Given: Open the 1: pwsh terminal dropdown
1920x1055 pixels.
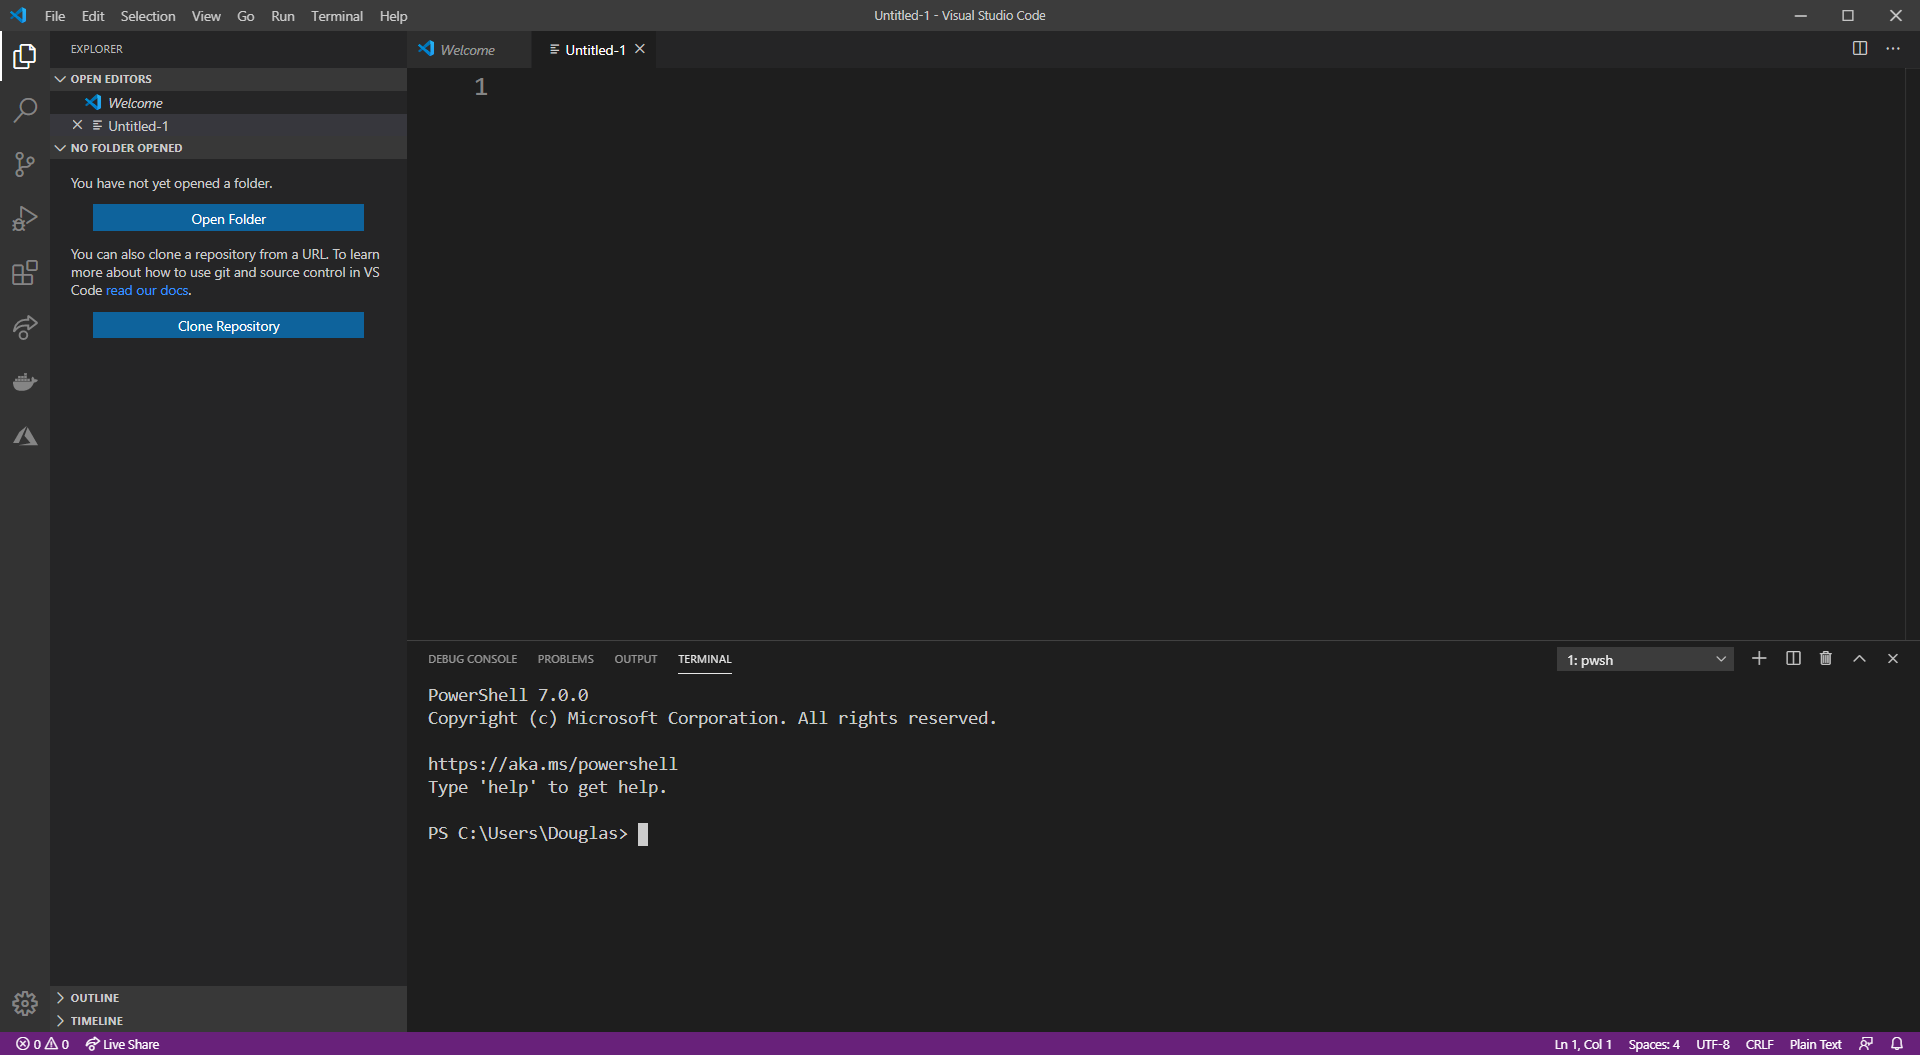Looking at the screenshot, I should point(1643,659).
